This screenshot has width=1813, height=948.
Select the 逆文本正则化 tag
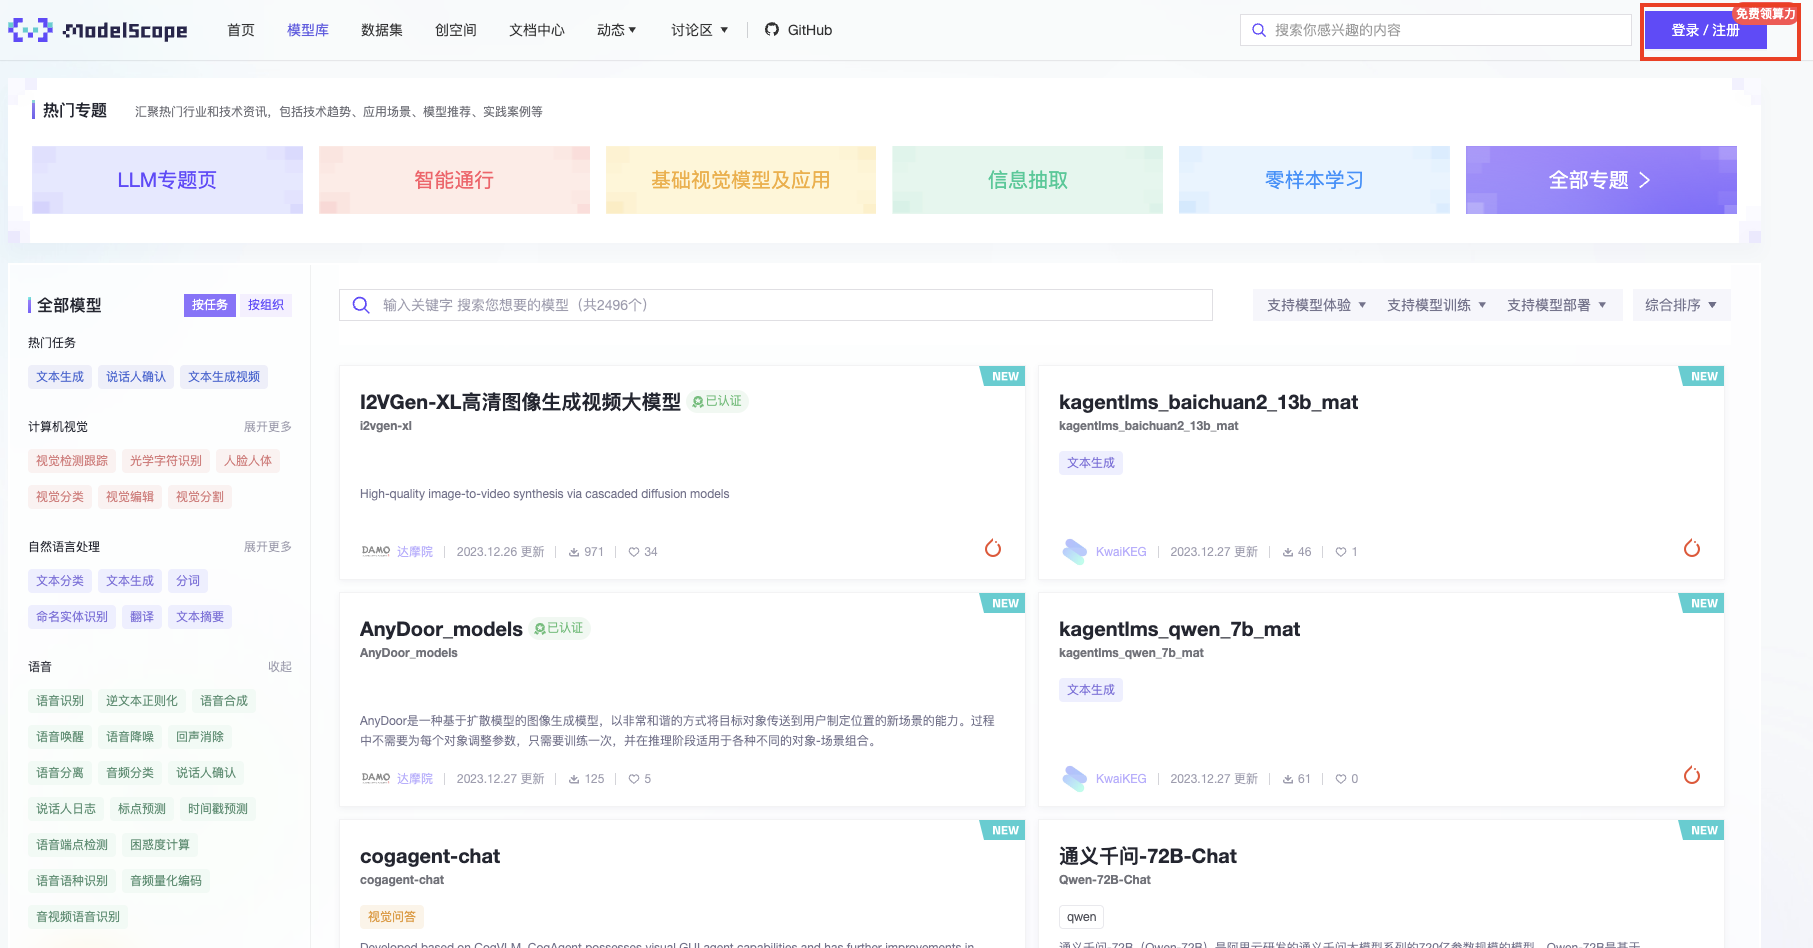(x=142, y=701)
